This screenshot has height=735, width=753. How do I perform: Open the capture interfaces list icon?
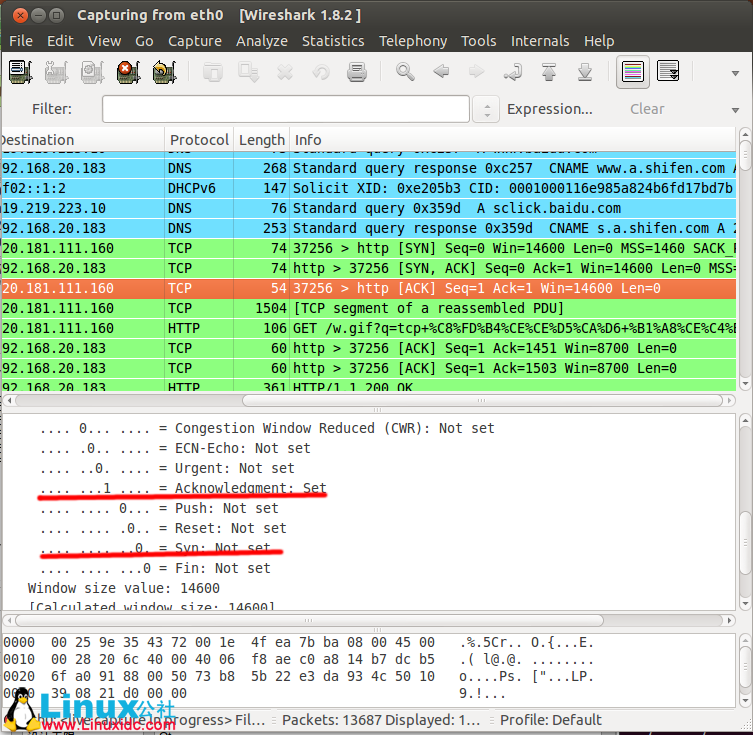tap(21, 72)
